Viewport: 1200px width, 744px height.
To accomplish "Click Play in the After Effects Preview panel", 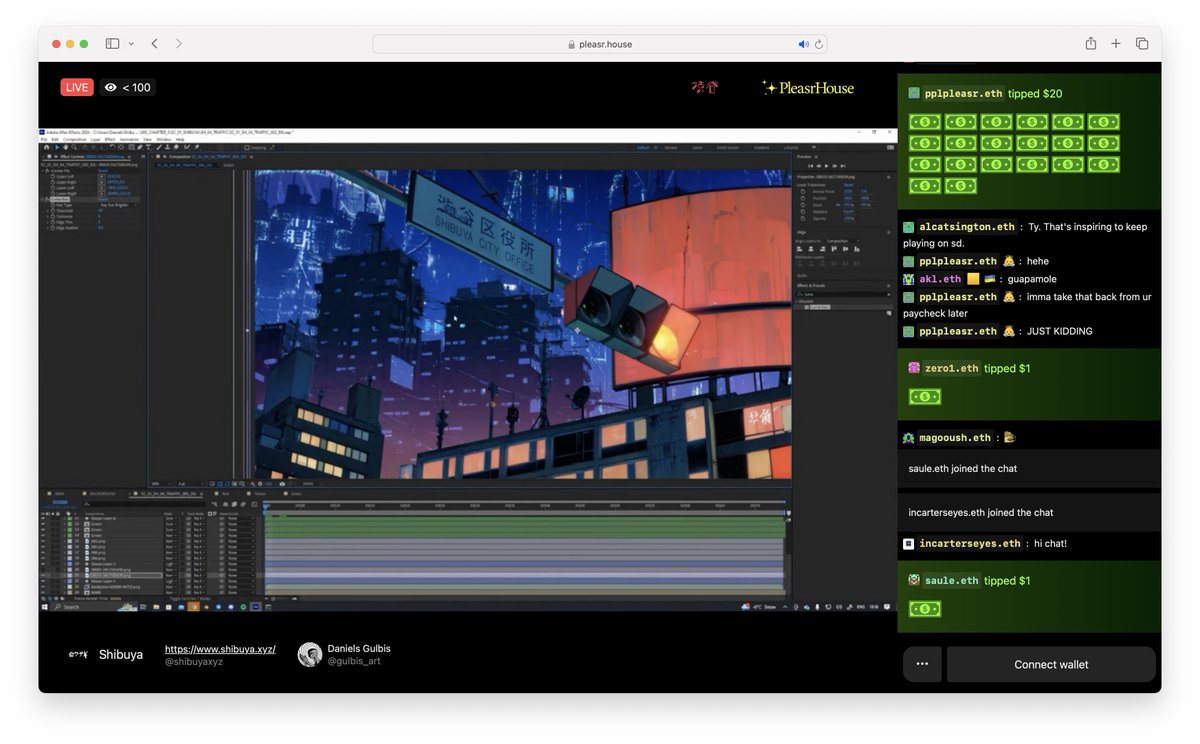I will tap(827, 166).
